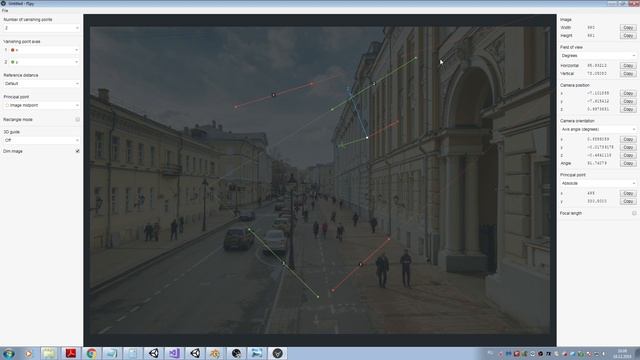Open the File menu

(5, 11)
